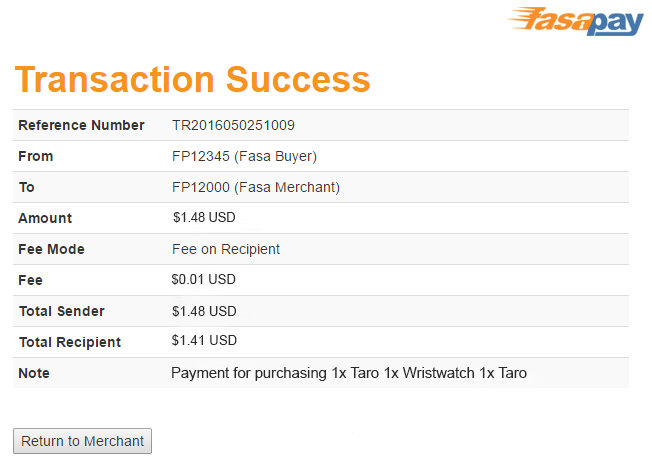Click the Total Recipient label
Image resolution: width=652 pixels, height=468 pixels.
pos(70,342)
